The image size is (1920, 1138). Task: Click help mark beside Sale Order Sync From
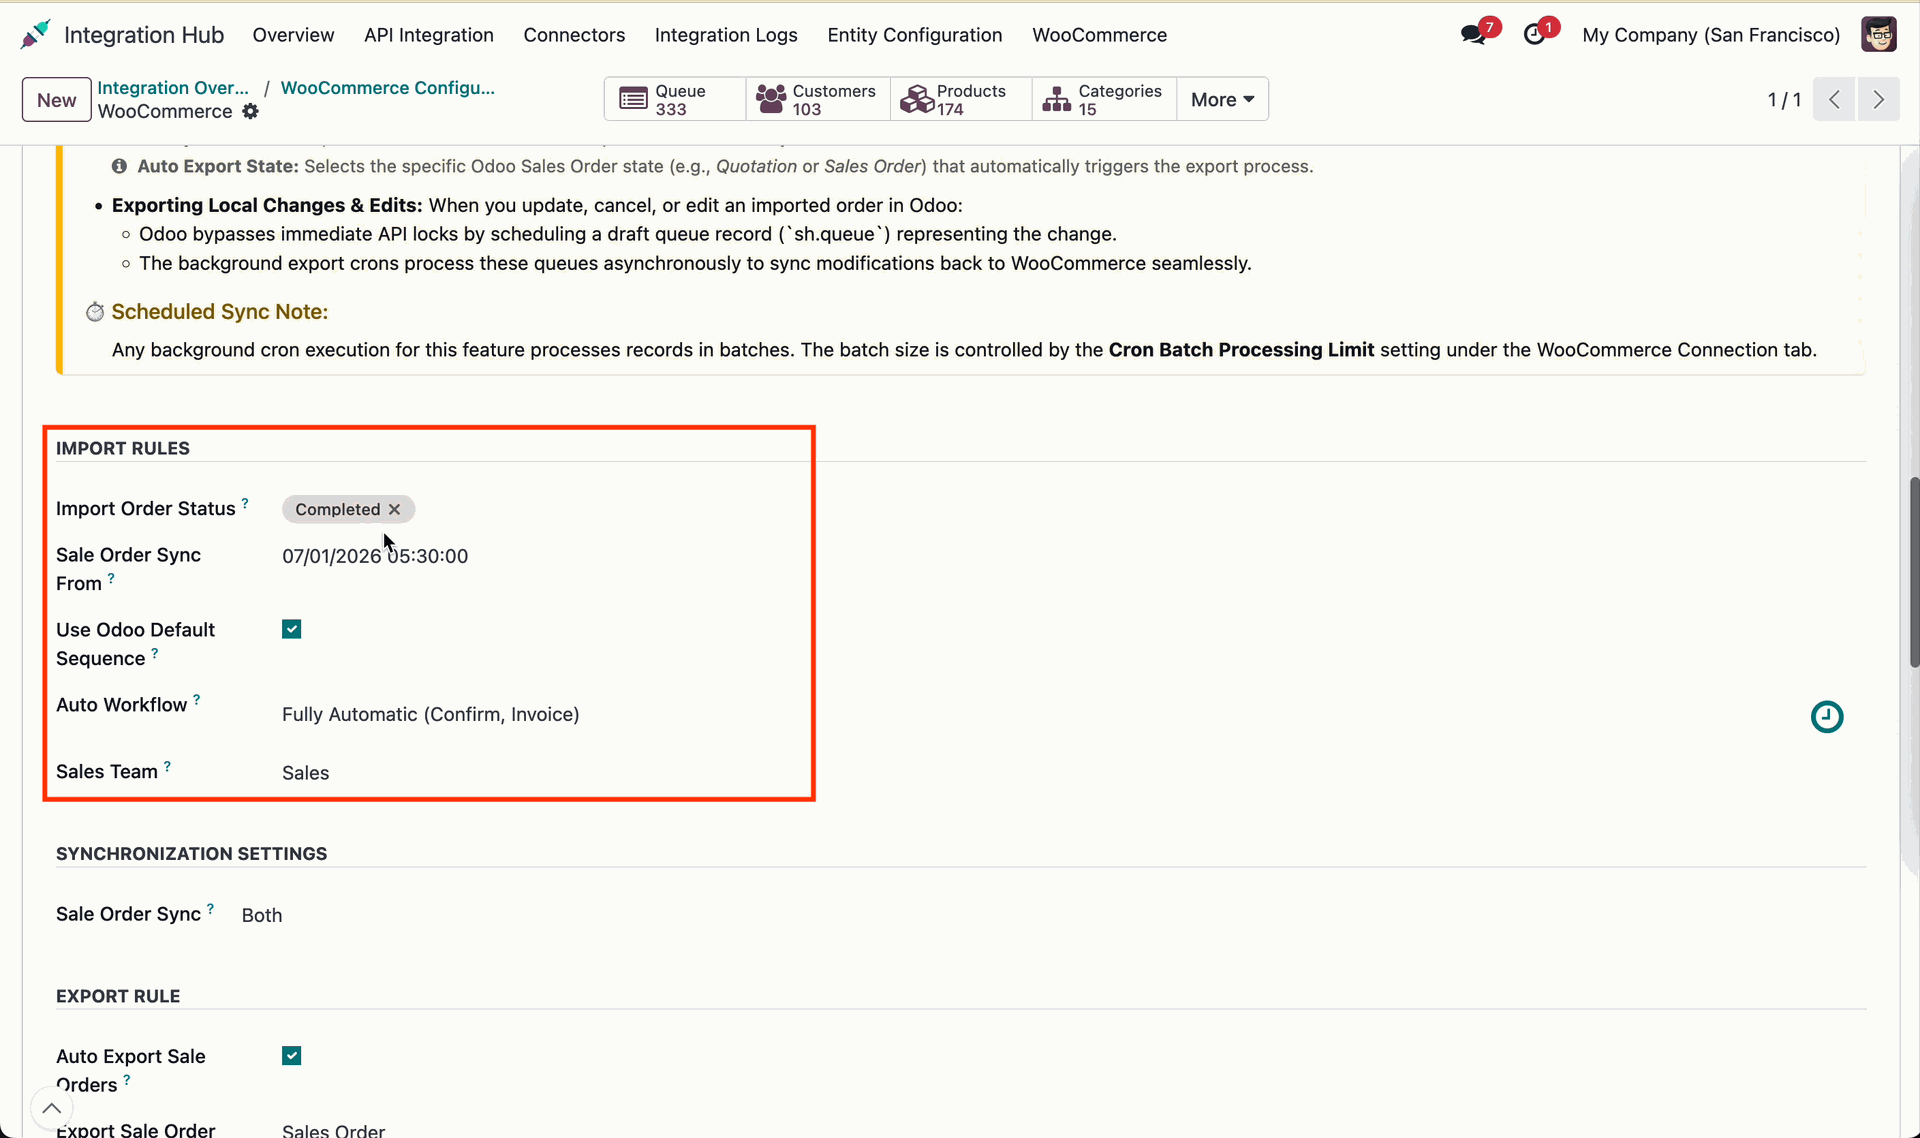(111, 578)
